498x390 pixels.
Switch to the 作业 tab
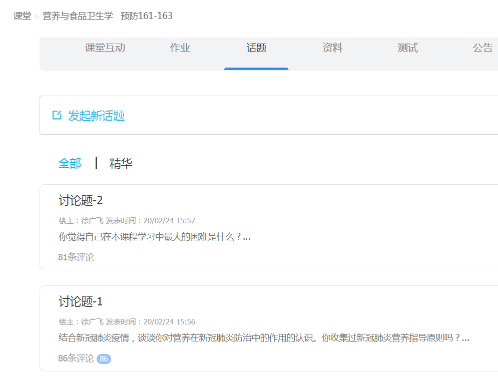(180, 48)
